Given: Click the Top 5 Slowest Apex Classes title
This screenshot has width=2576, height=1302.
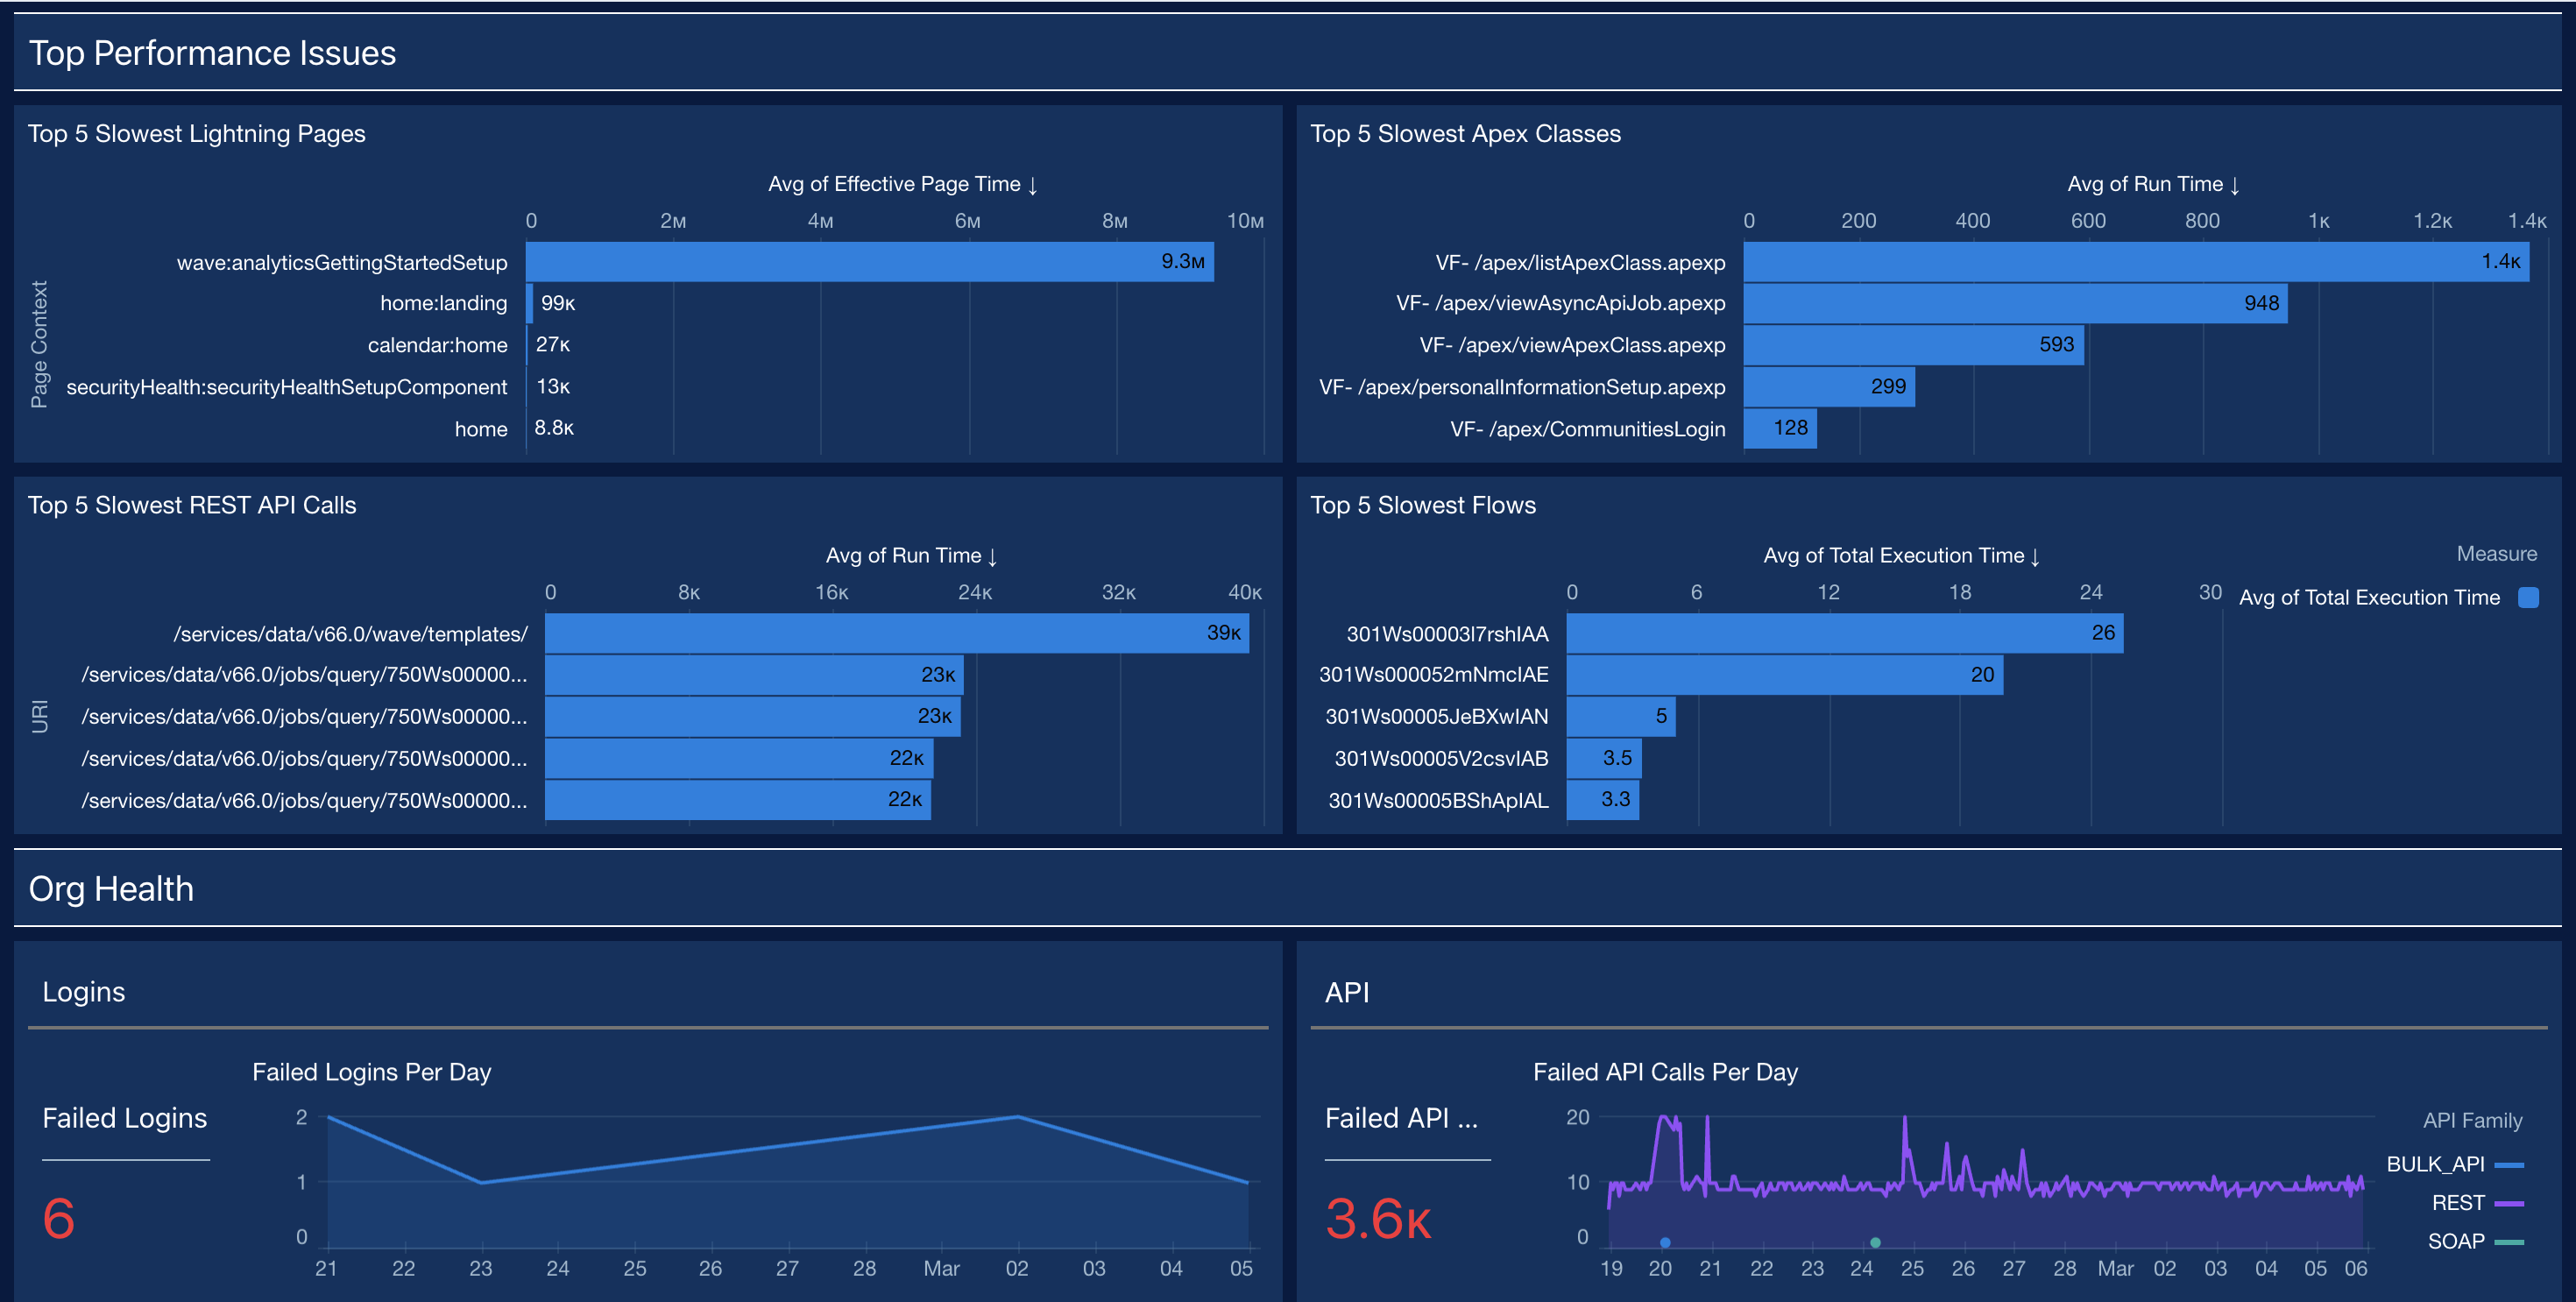Looking at the screenshot, I should (1466, 134).
